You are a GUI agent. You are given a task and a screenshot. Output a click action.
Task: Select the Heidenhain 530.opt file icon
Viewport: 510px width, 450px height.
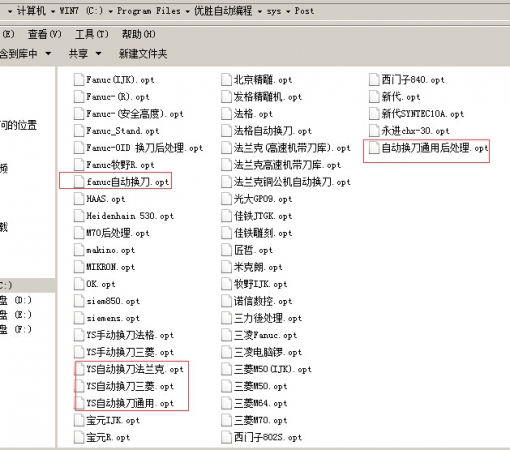[79, 216]
